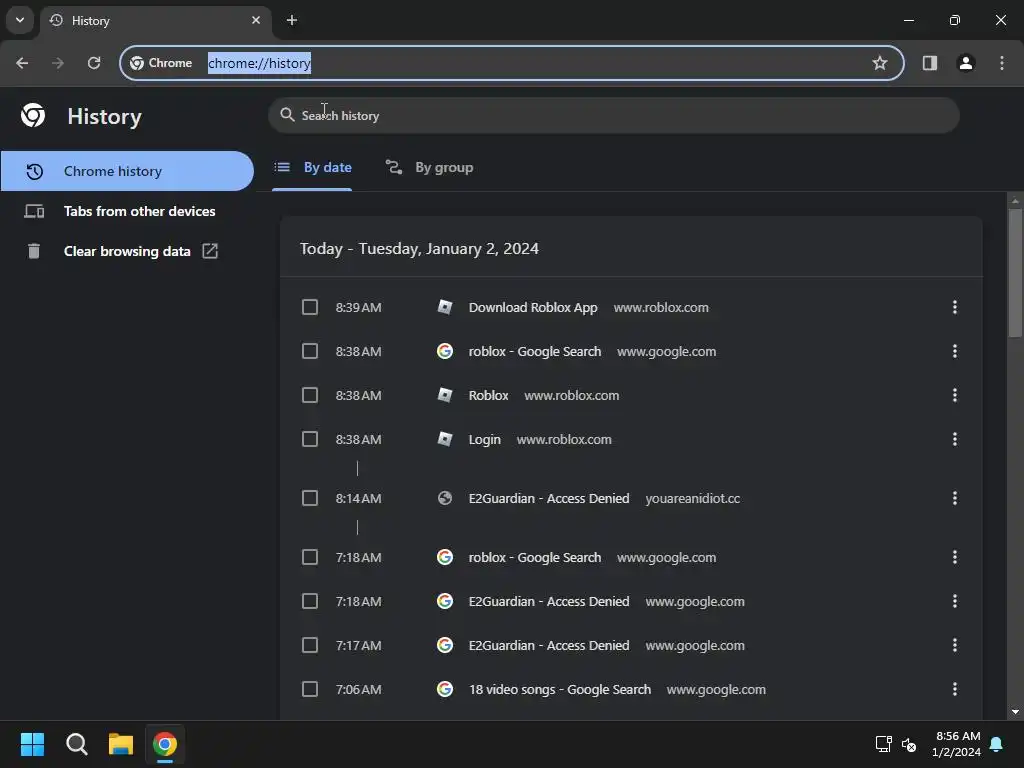This screenshot has width=1024, height=768.
Task: Click the back navigation arrow
Action: [x=22, y=63]
